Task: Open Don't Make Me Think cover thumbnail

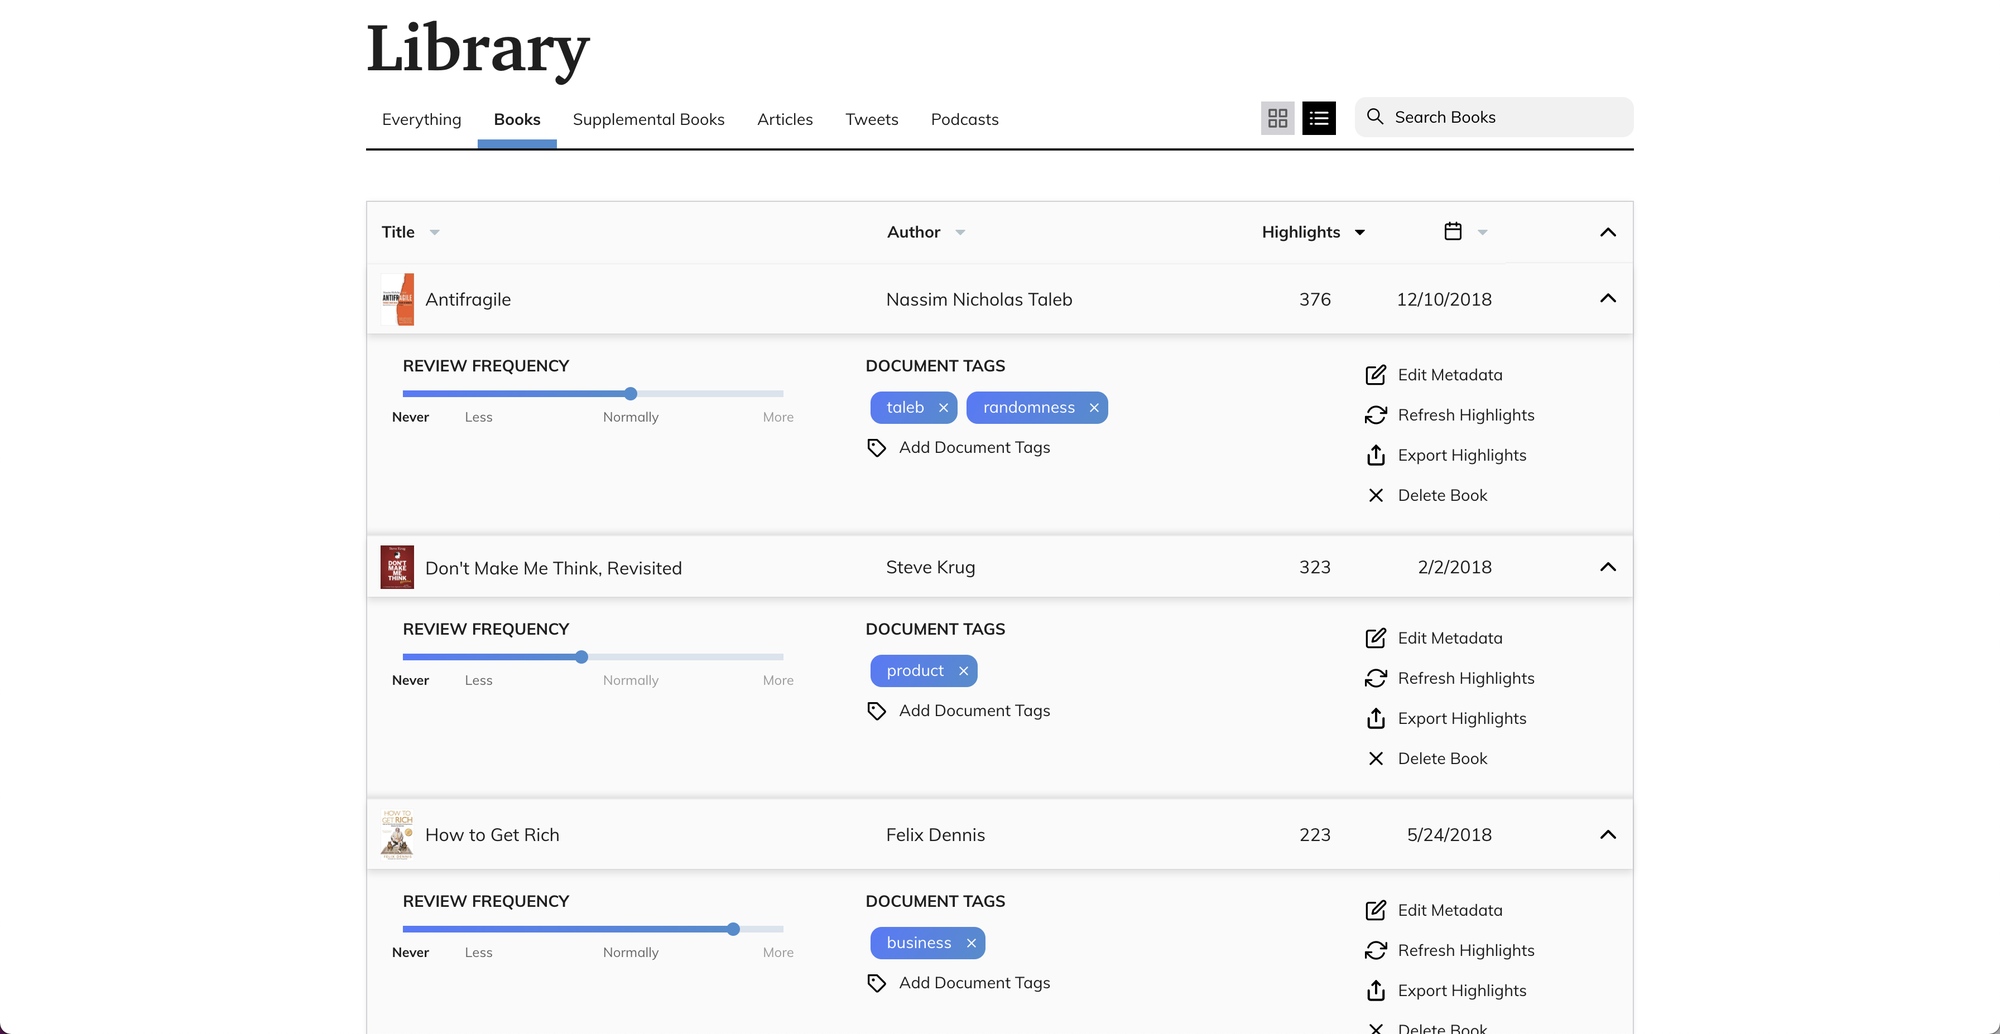Action: pos(397,567)
